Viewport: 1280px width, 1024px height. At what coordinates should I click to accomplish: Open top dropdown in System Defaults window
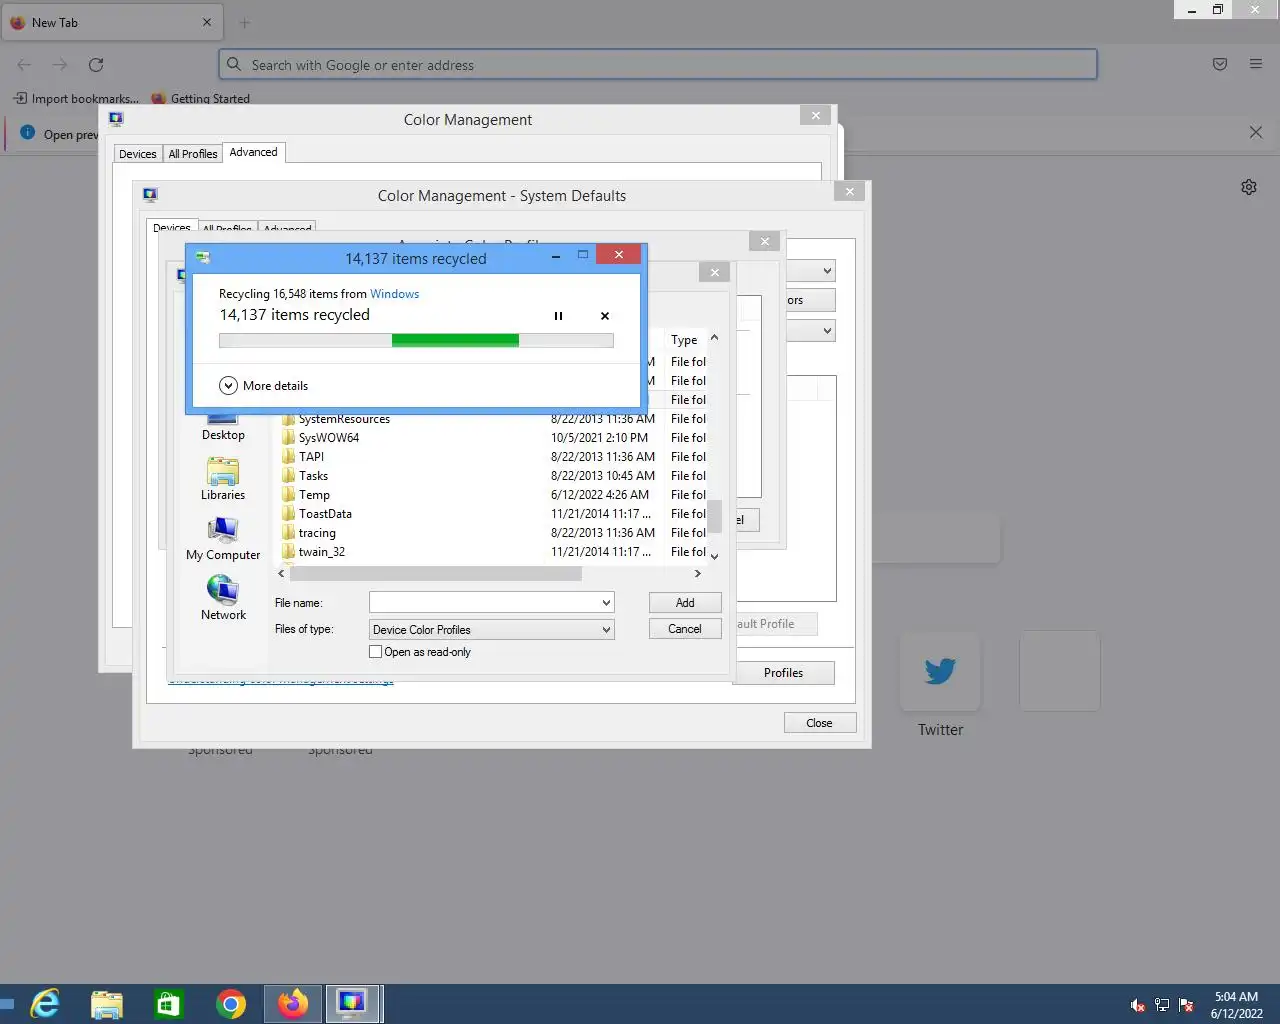click(x=827, y=271)
